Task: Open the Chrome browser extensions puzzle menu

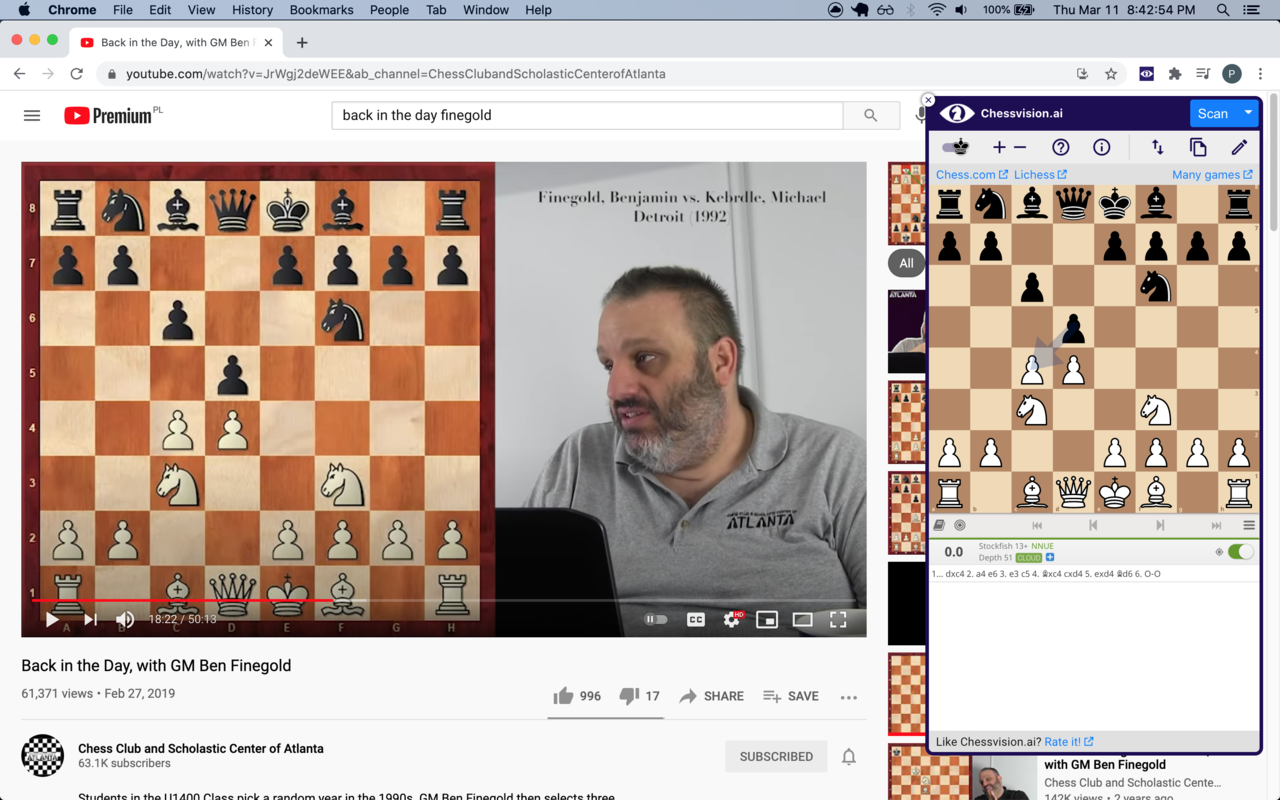Action: click(x=1175, y=73)
